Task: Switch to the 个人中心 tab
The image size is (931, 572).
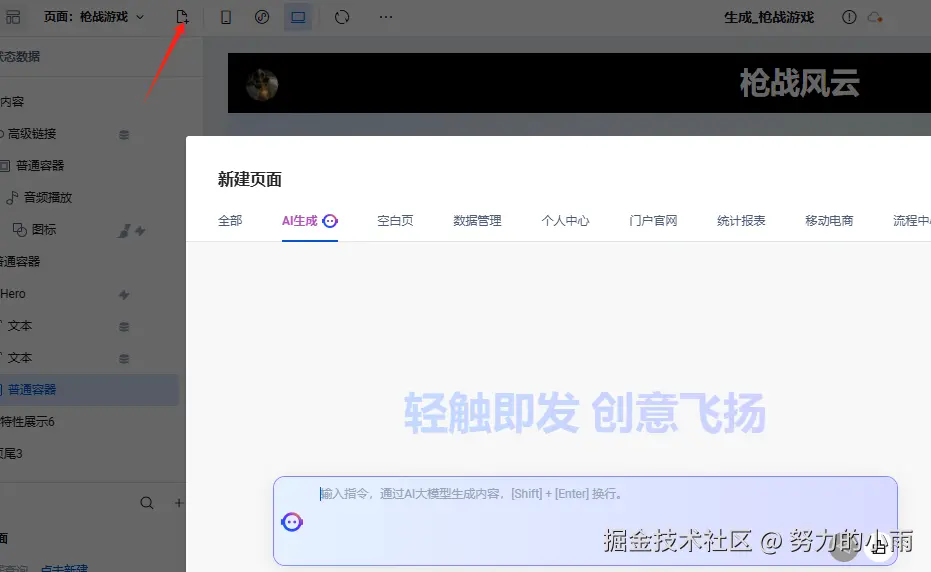Action: [565, 220]
